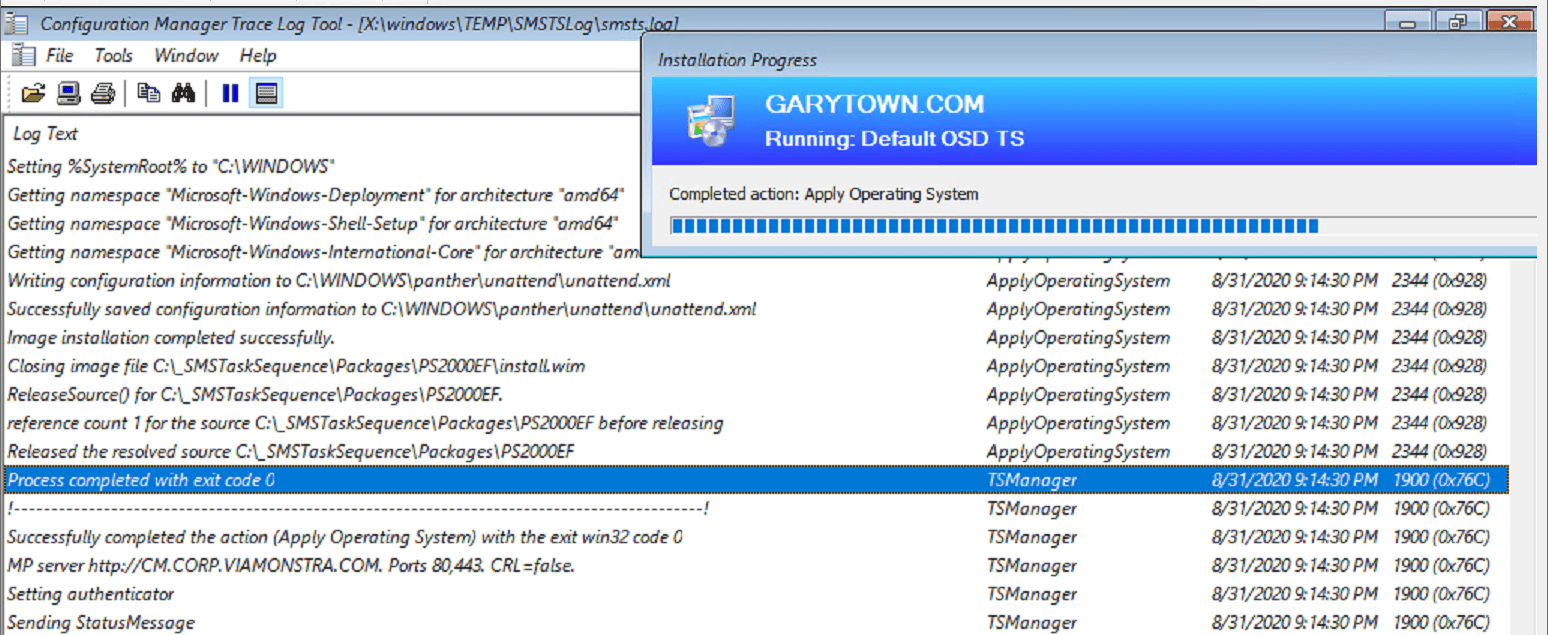Open the Window menu
The height and width of the screenshot is (635, 1548).
tap(186, 55)
